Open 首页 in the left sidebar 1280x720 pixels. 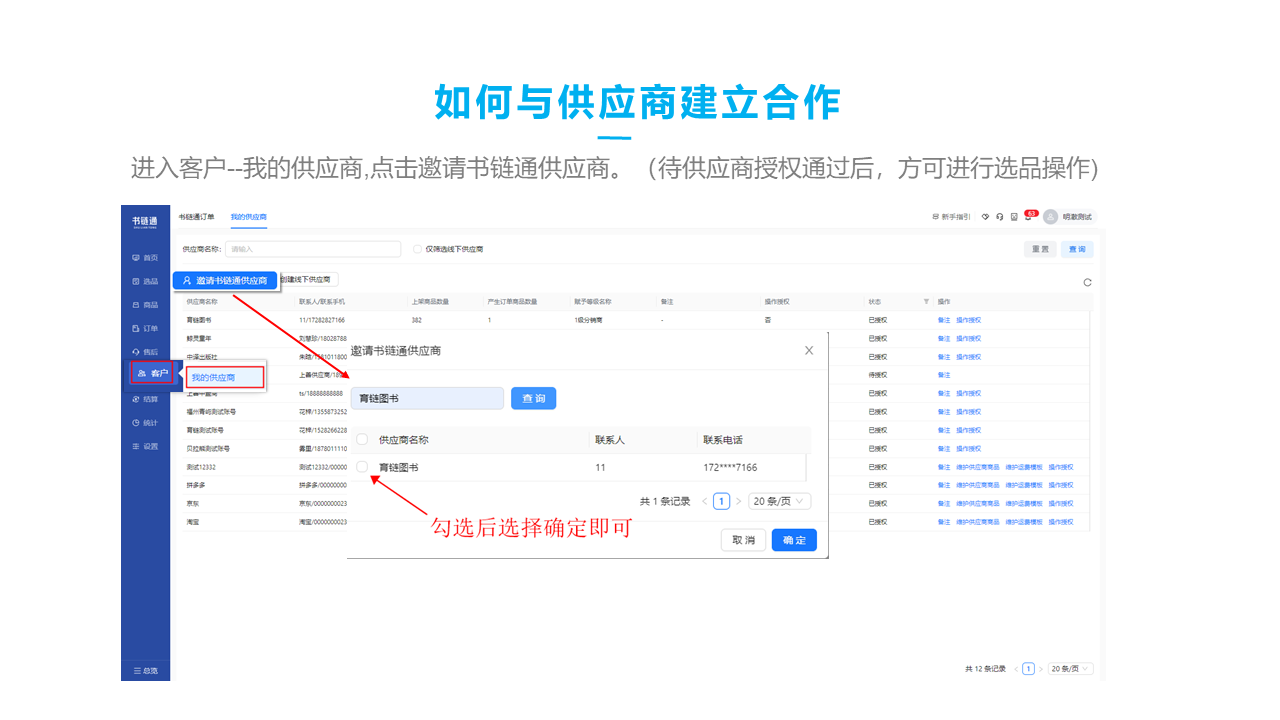coord(145,257)
